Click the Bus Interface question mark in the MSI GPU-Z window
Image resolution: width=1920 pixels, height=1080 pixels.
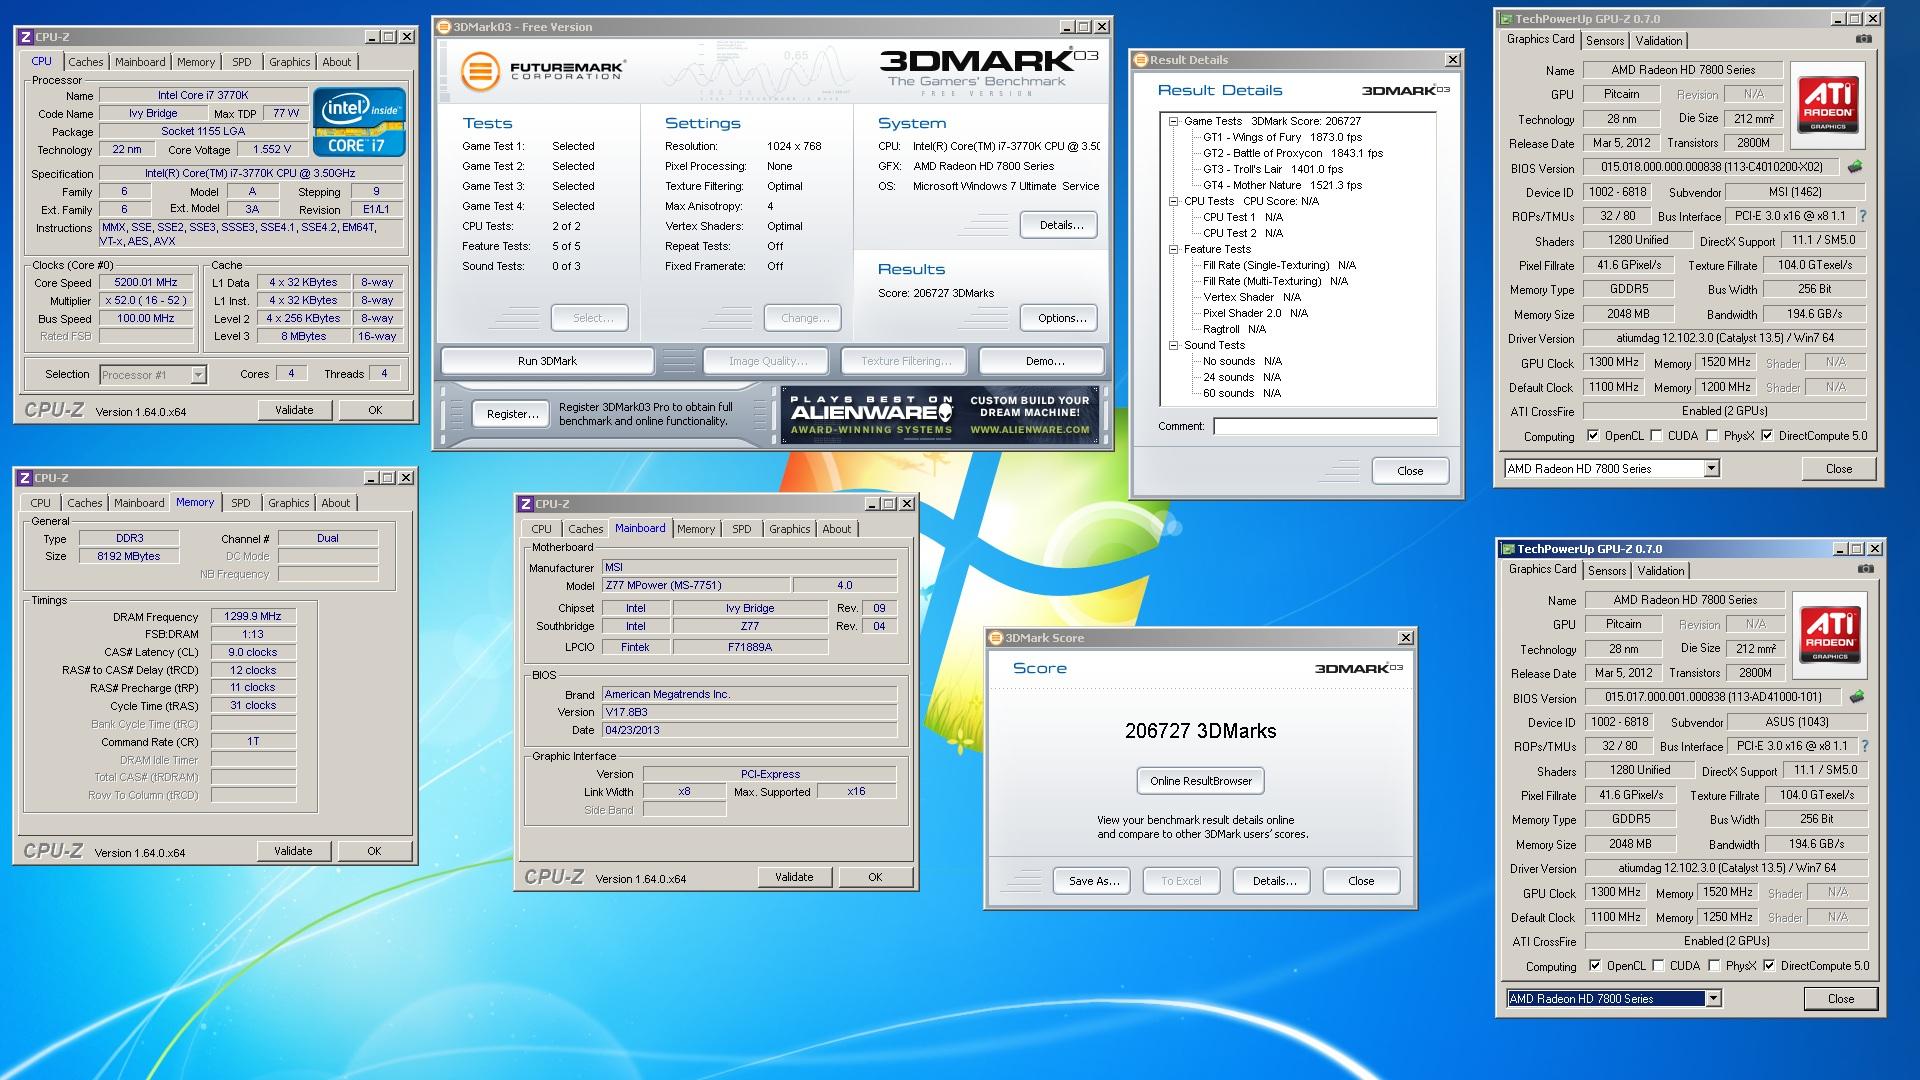coord(1862,216)
